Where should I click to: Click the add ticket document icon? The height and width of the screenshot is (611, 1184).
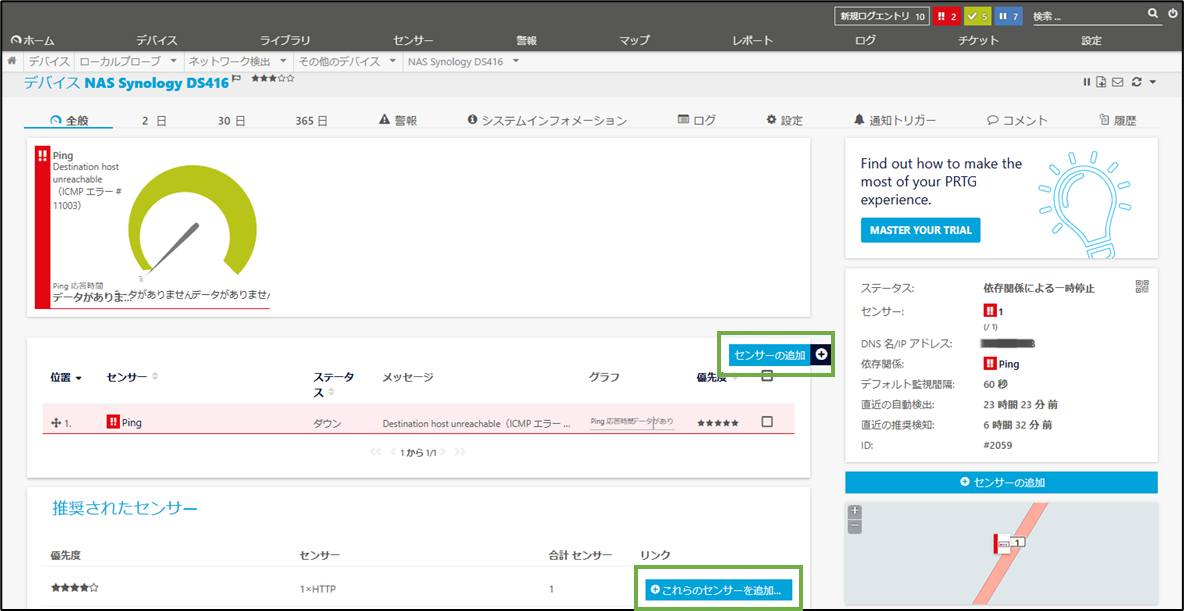pyautogui.click(x=1102, y=82)
